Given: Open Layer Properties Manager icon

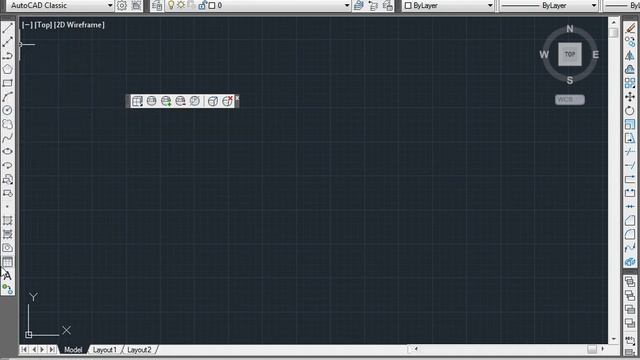Looking at the screenshot, I should (x=157, y=6).
